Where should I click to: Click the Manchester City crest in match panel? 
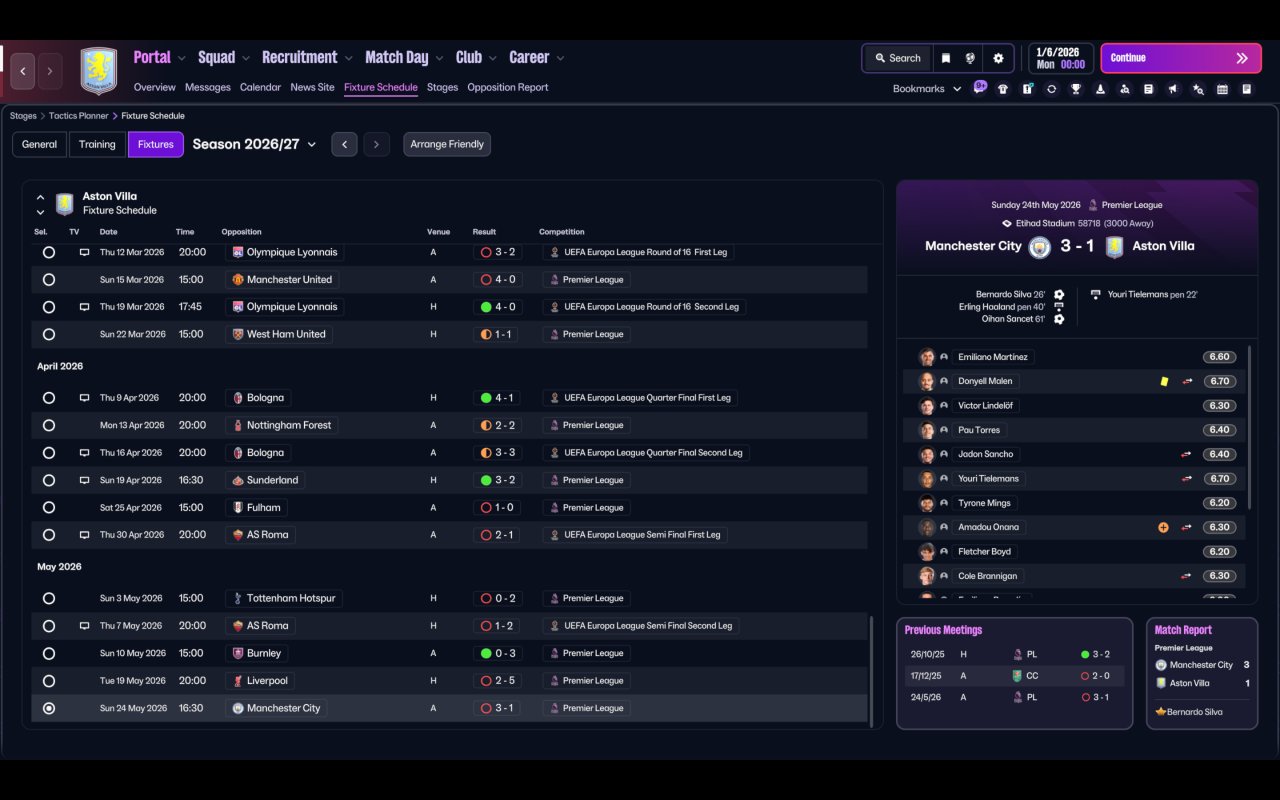[1040, 246]
